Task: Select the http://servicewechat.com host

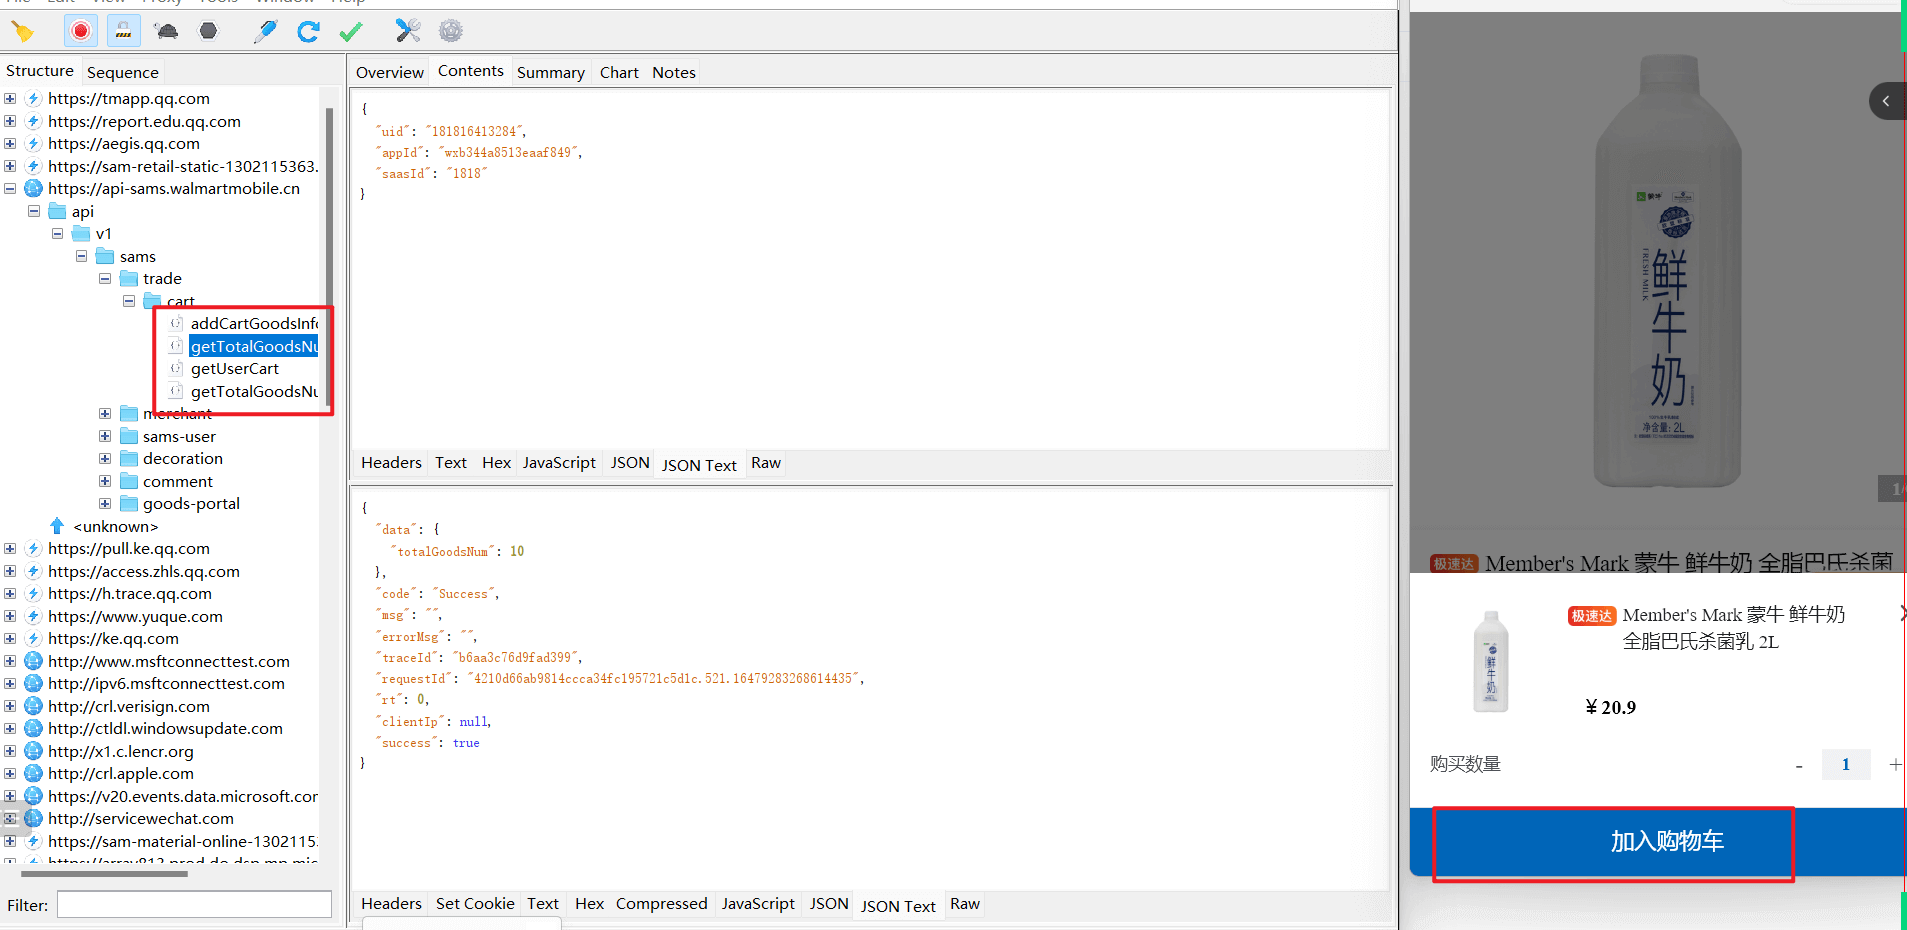Action: (141, 819)
